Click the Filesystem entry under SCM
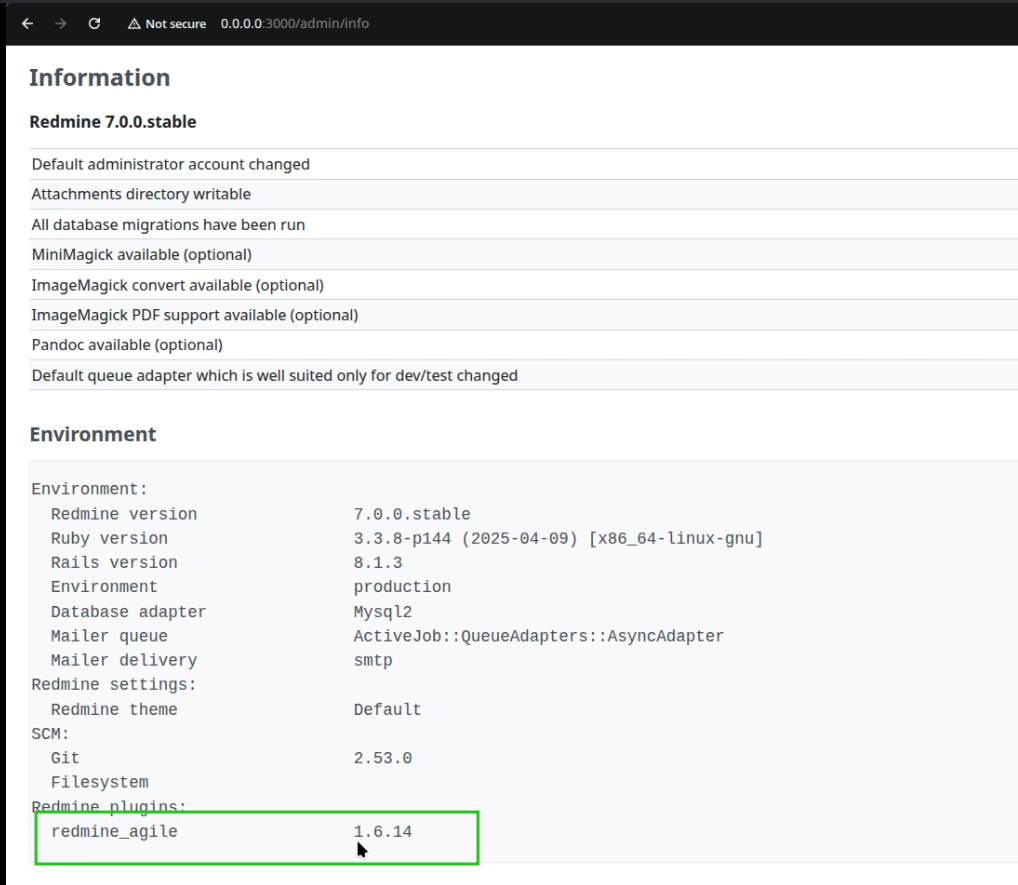 click(x=99, y=782)
